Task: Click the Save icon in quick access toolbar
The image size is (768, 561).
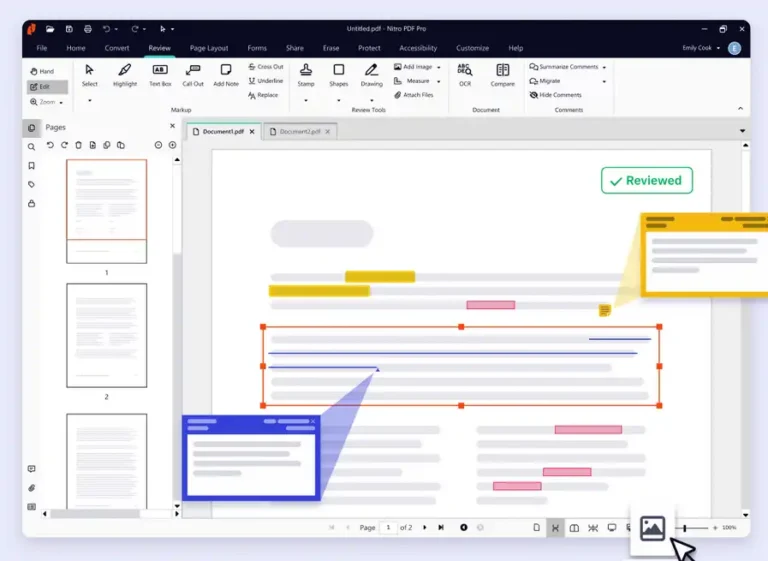Action: point(69,29)
